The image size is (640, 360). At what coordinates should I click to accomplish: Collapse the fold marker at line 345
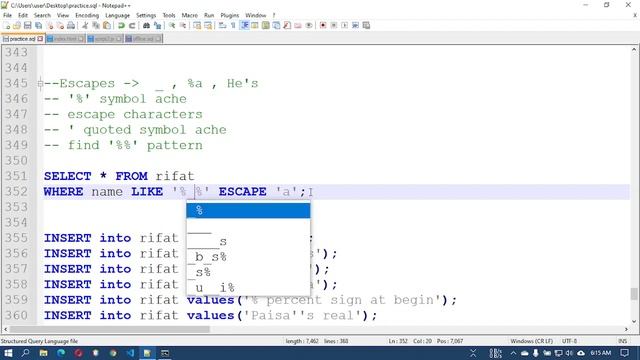tap(40, 84)
